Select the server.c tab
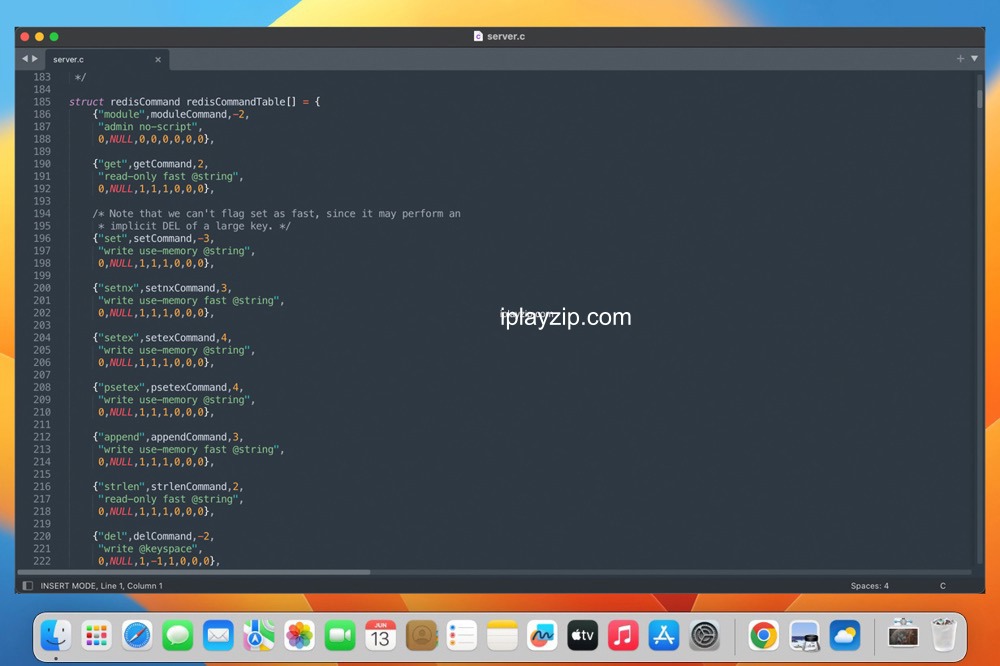Image resolution: width=1000 pixels, height=666 pixels. [107, 59]
